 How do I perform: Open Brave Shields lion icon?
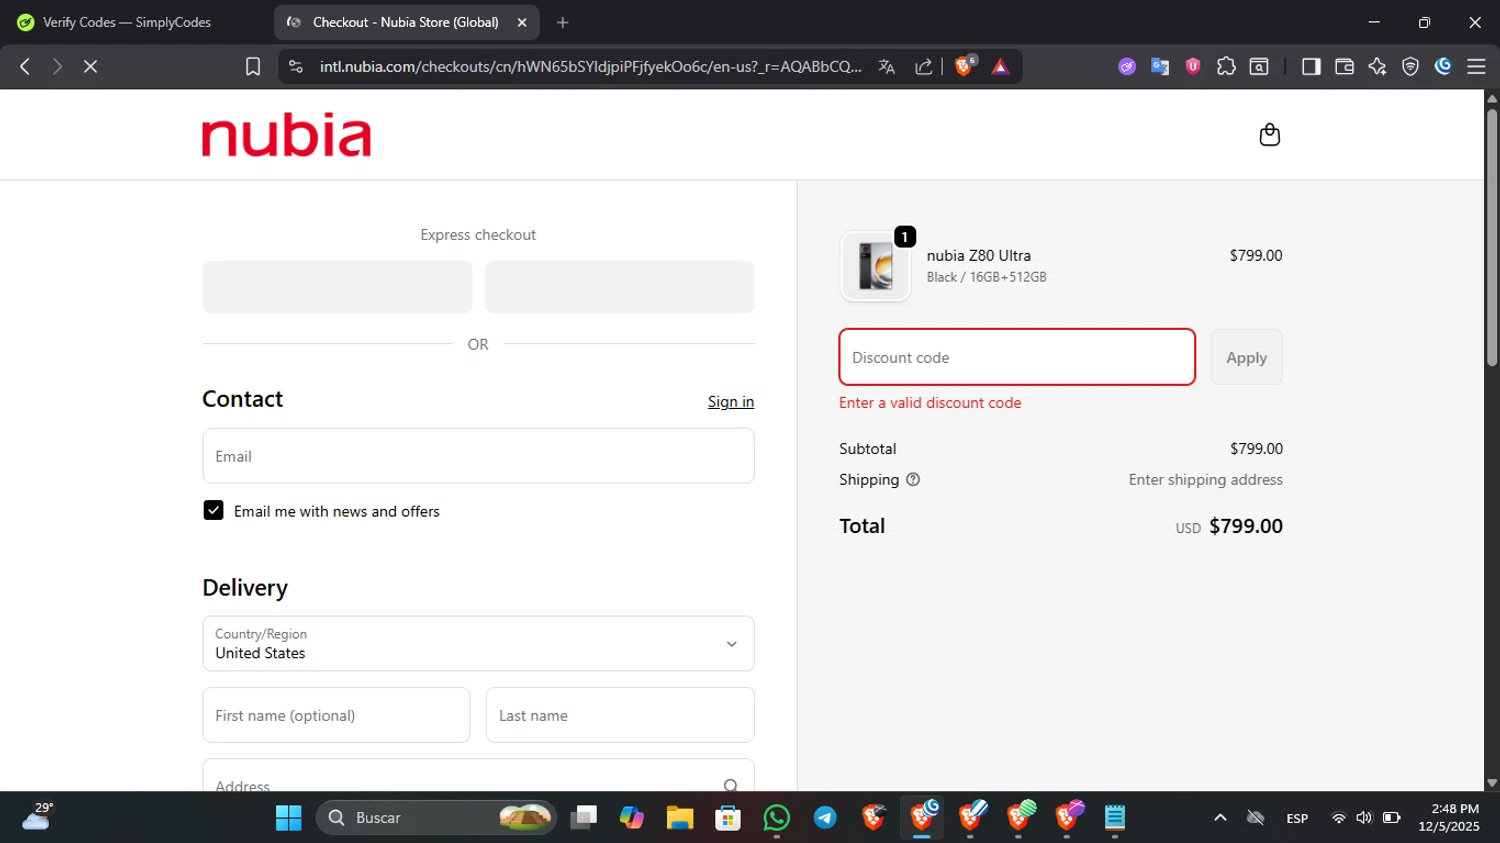(x=965, y=66)
